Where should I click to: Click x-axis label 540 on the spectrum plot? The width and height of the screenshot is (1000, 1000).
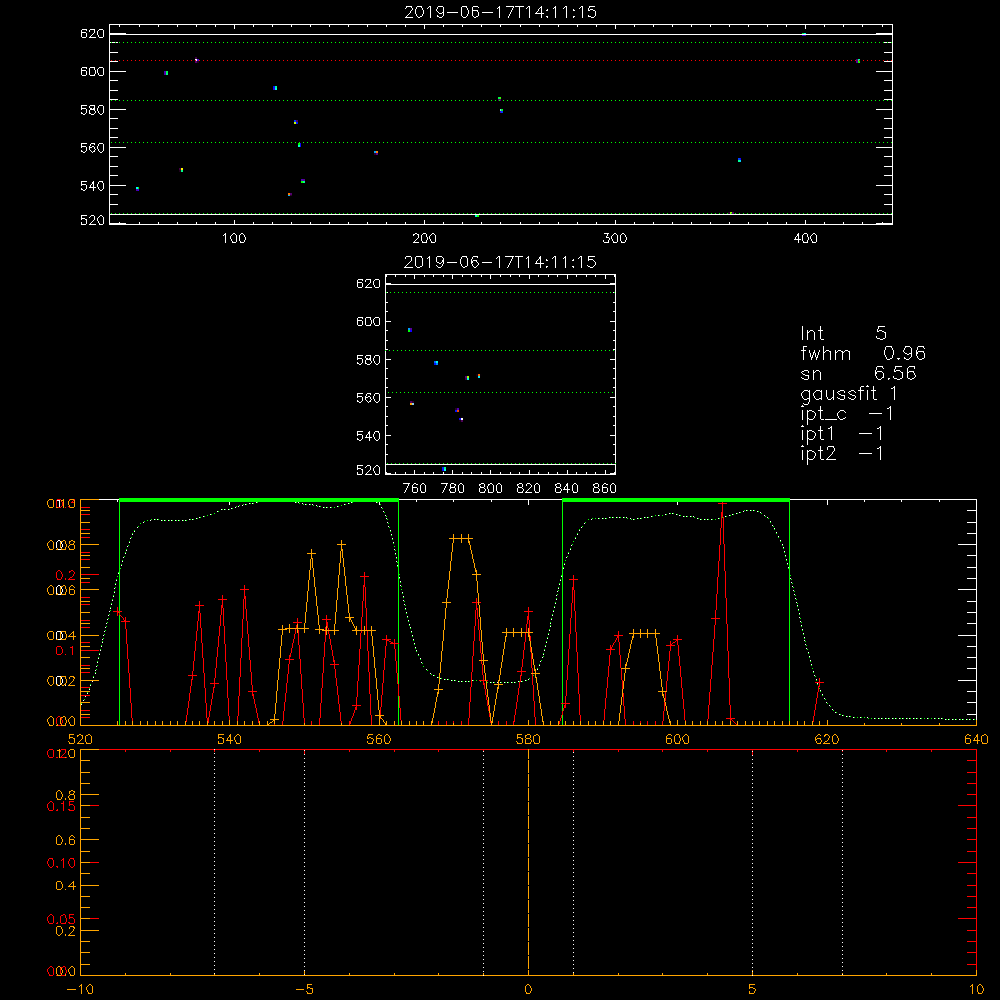(230, 740)
